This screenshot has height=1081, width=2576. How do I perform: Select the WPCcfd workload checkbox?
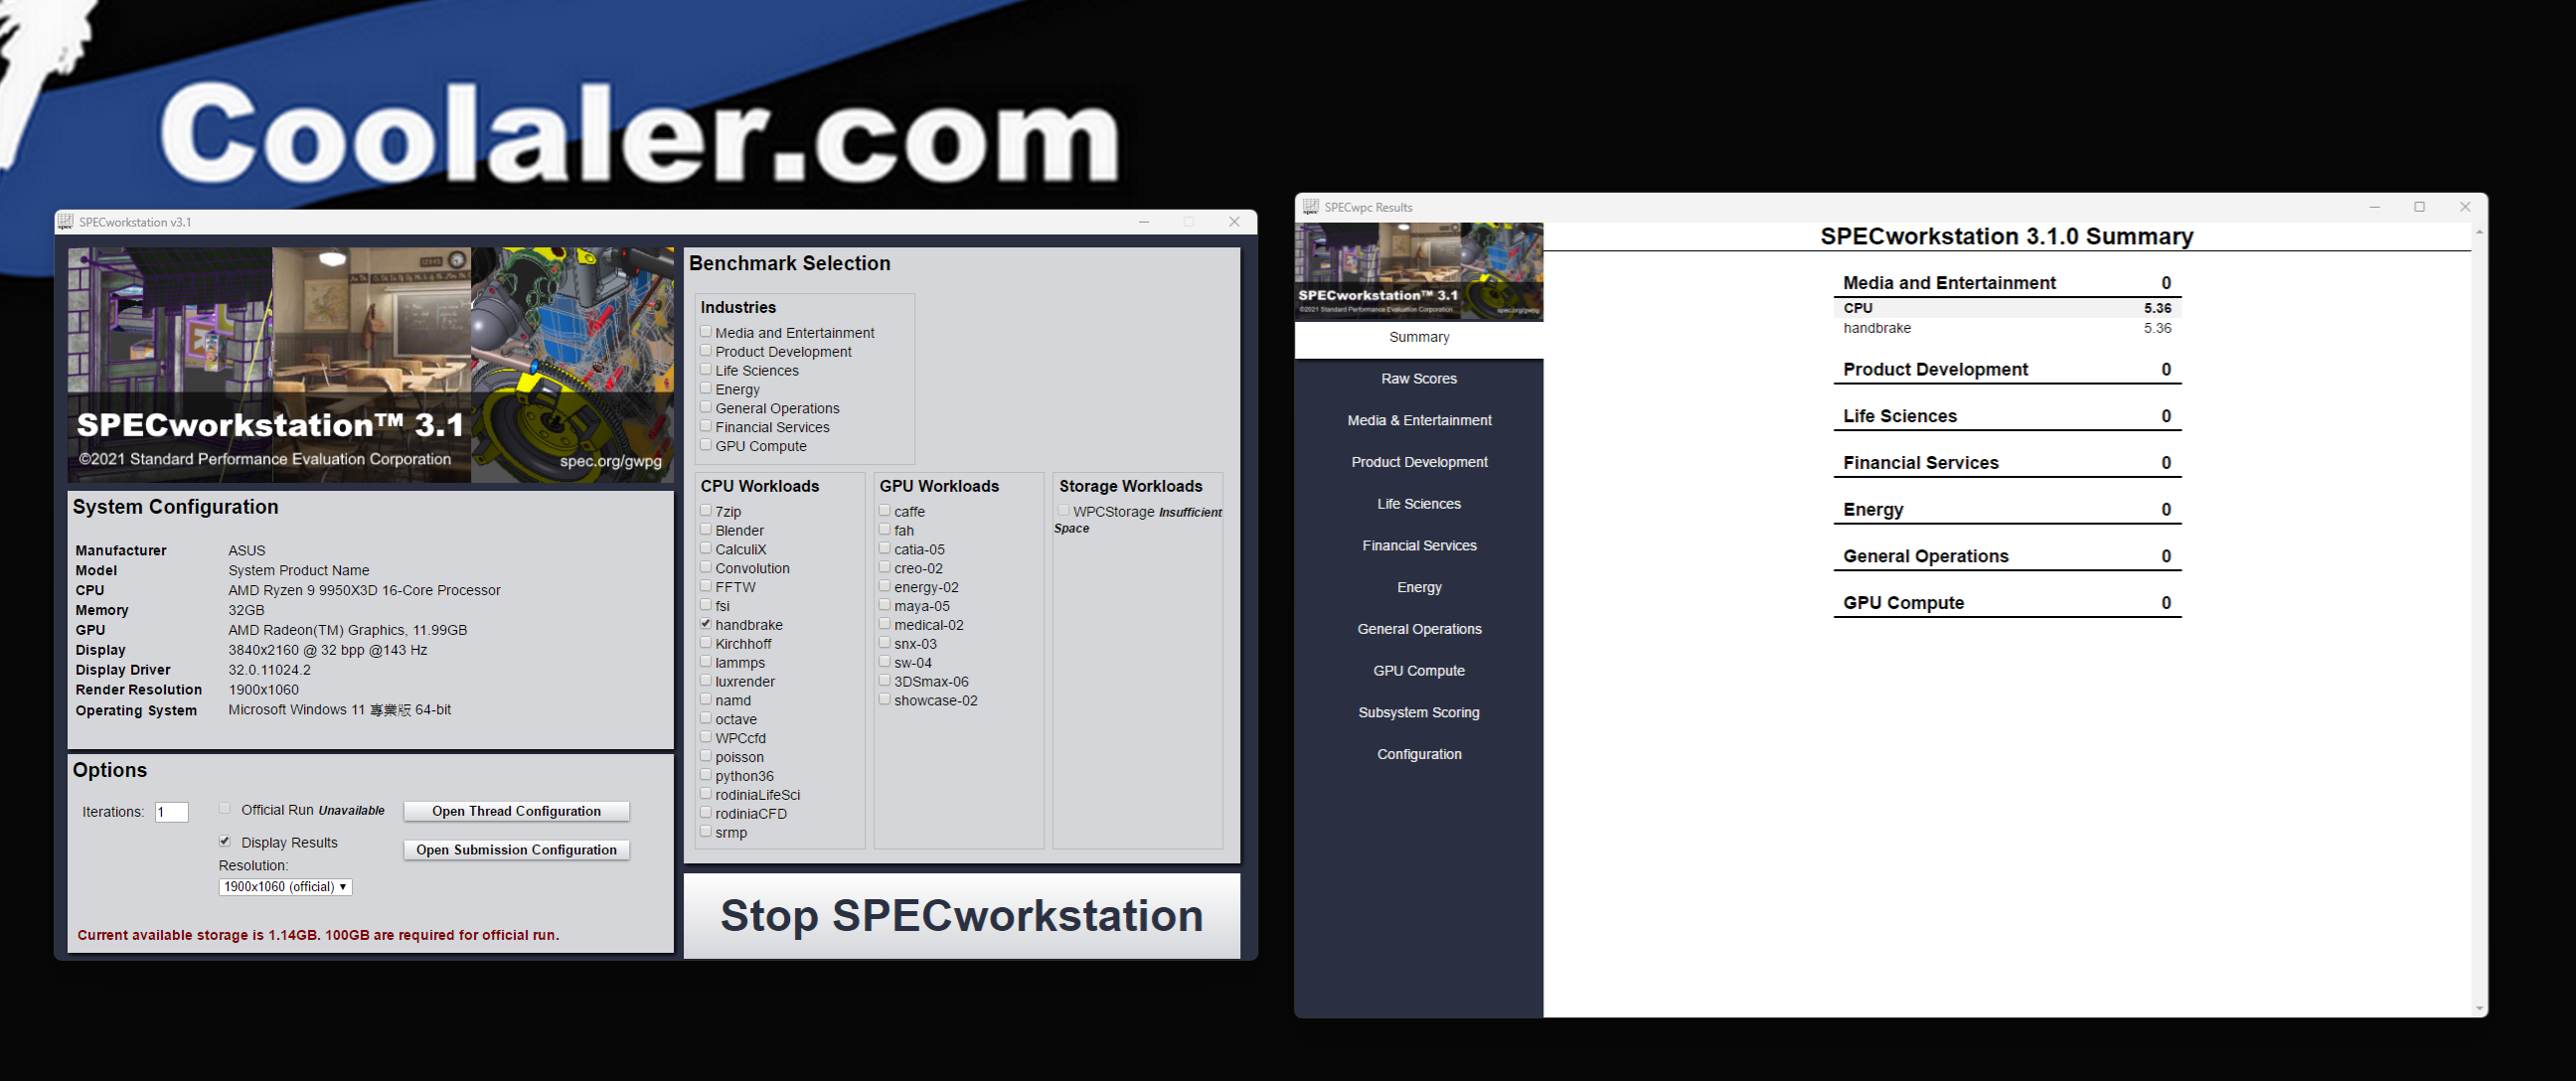pos(706,738)
